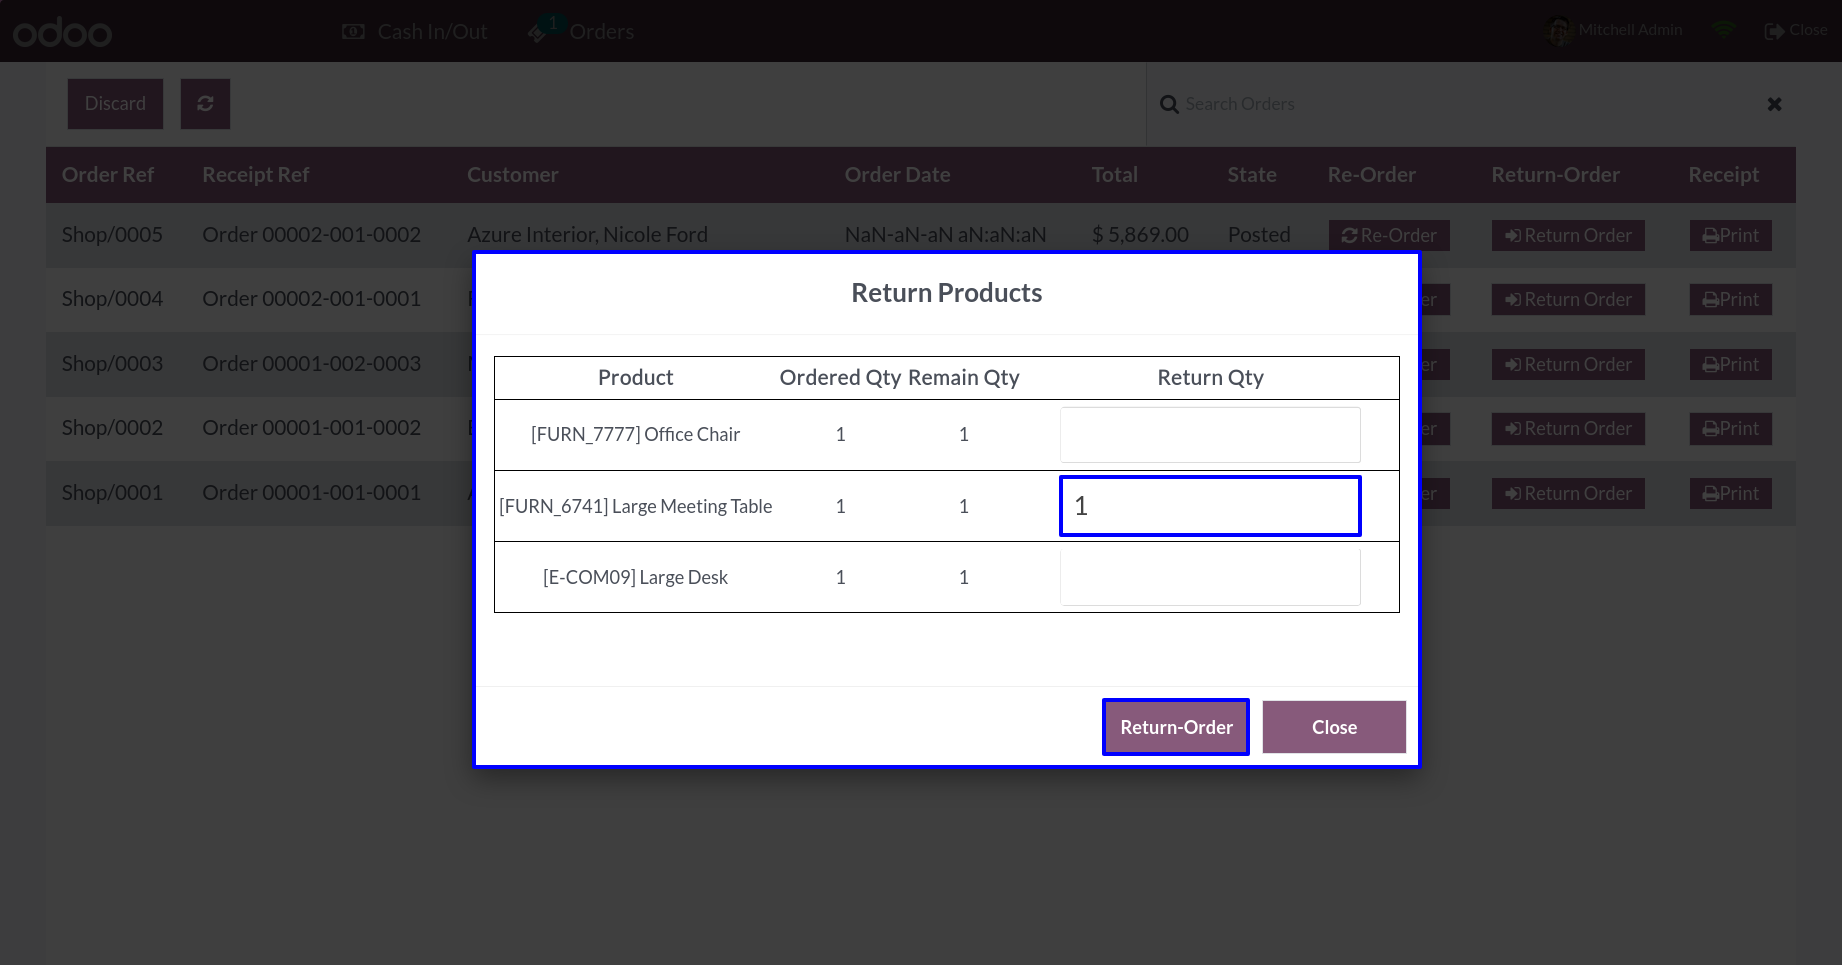Open the Orders menu with ticket icon
This screenshot has width=1842, height=965.
click(581, 32)
